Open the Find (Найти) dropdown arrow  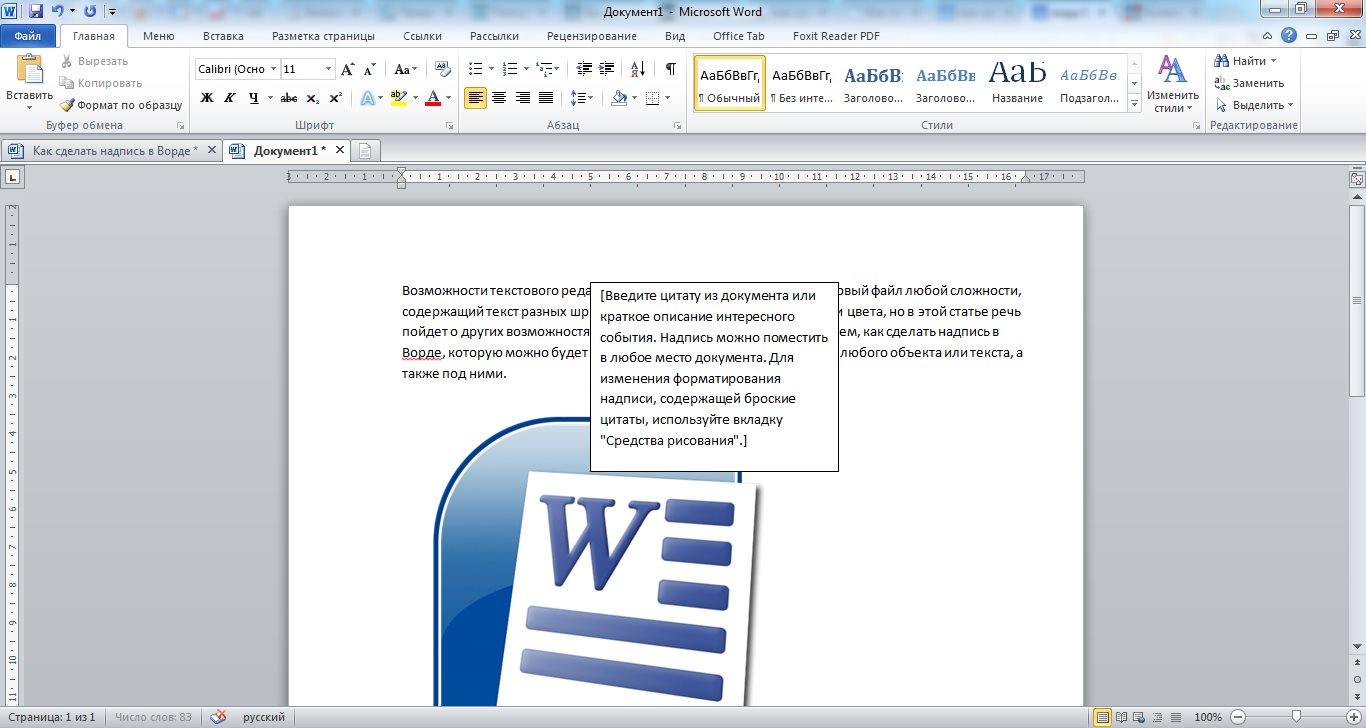[x=1274, y=62]
